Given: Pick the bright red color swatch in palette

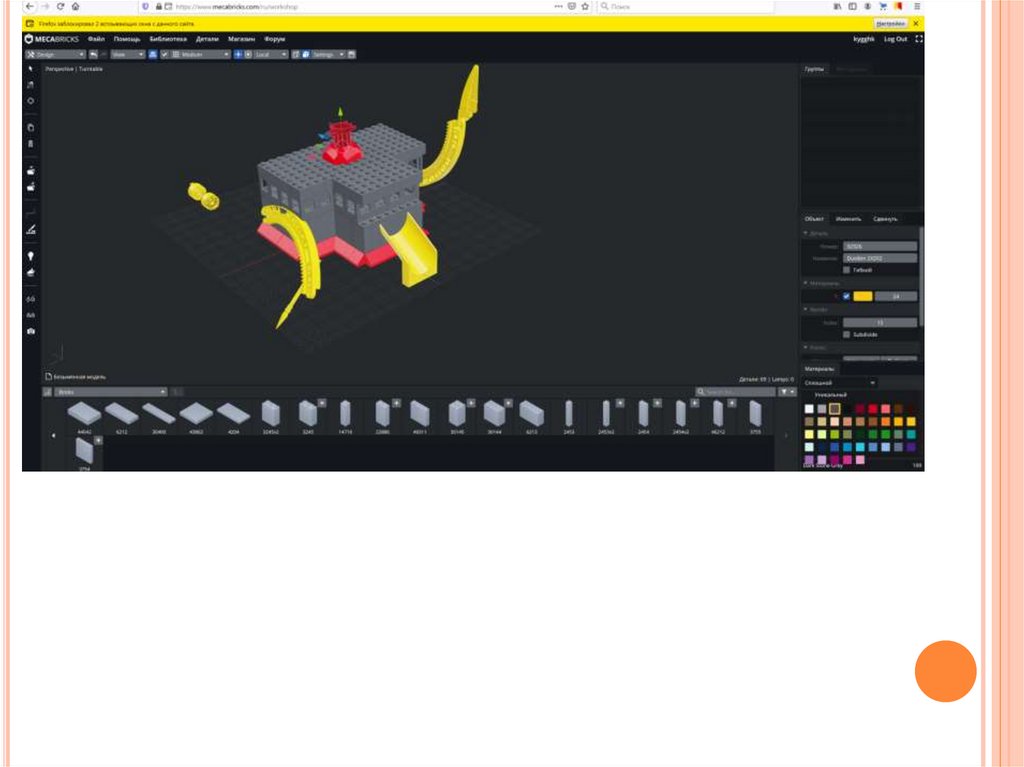Looking at the screenshot, I should coord(873,409).
